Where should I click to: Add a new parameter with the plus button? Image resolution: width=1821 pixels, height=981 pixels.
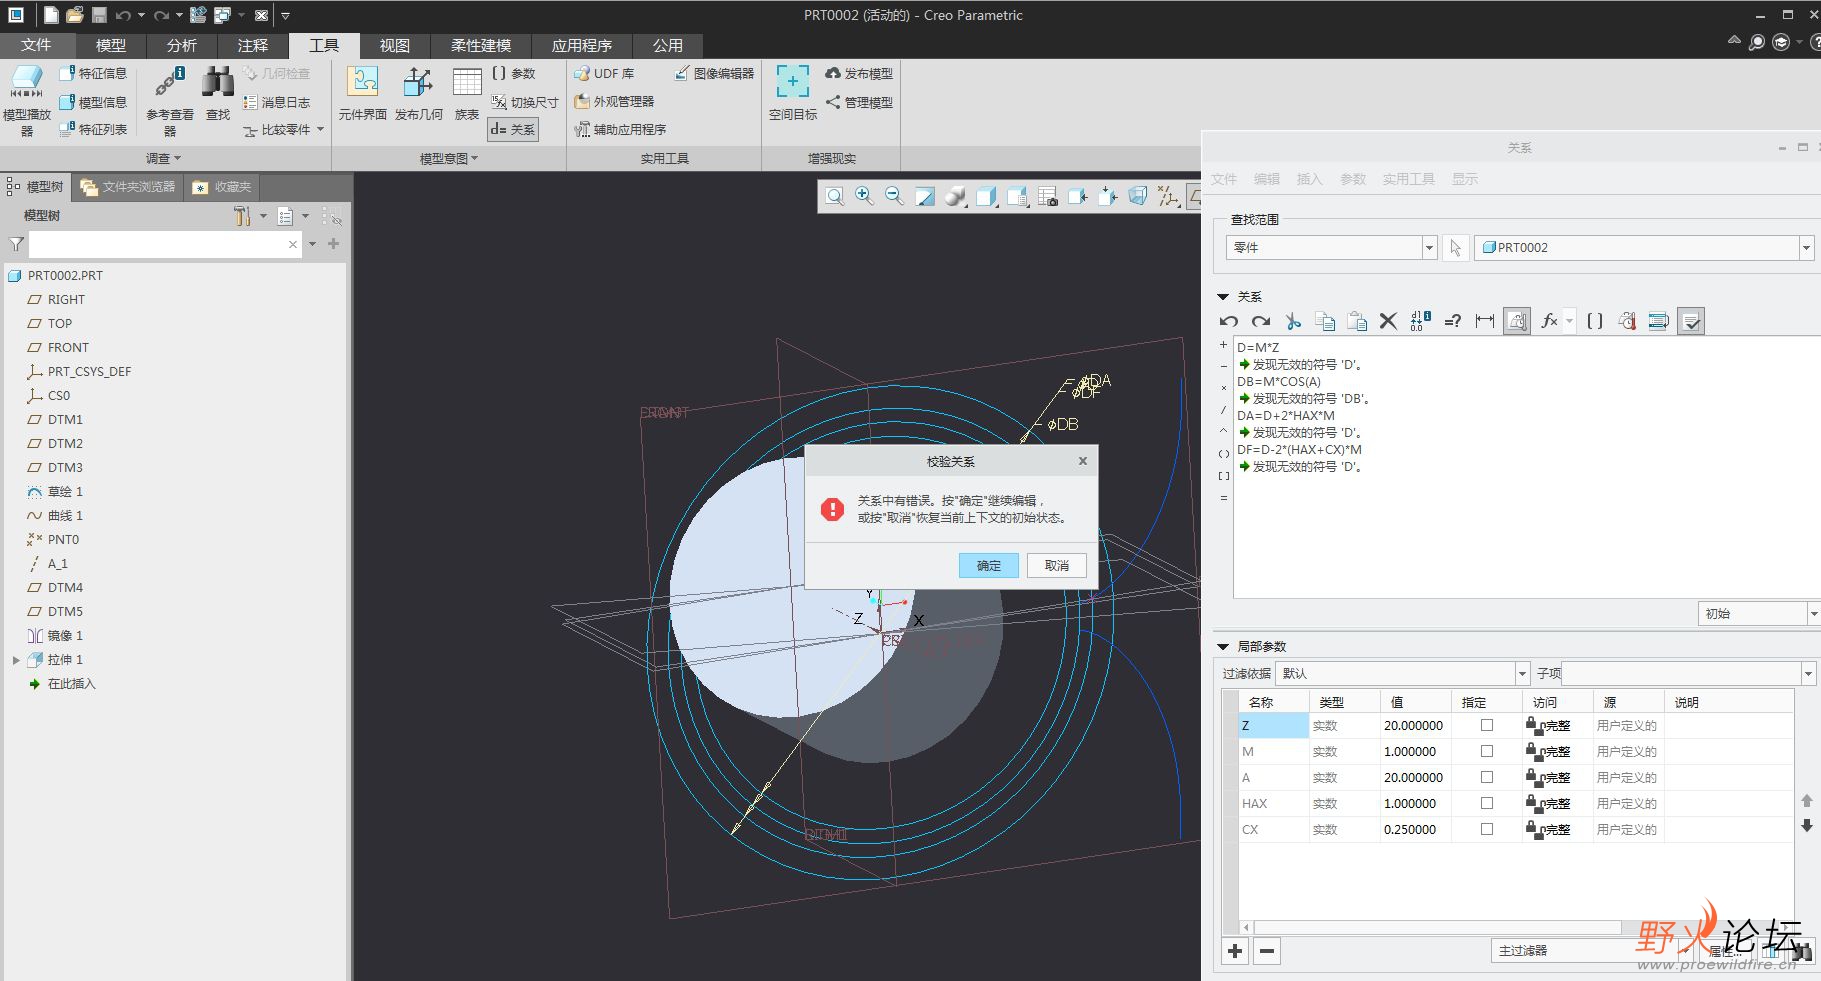[1235, 951]
